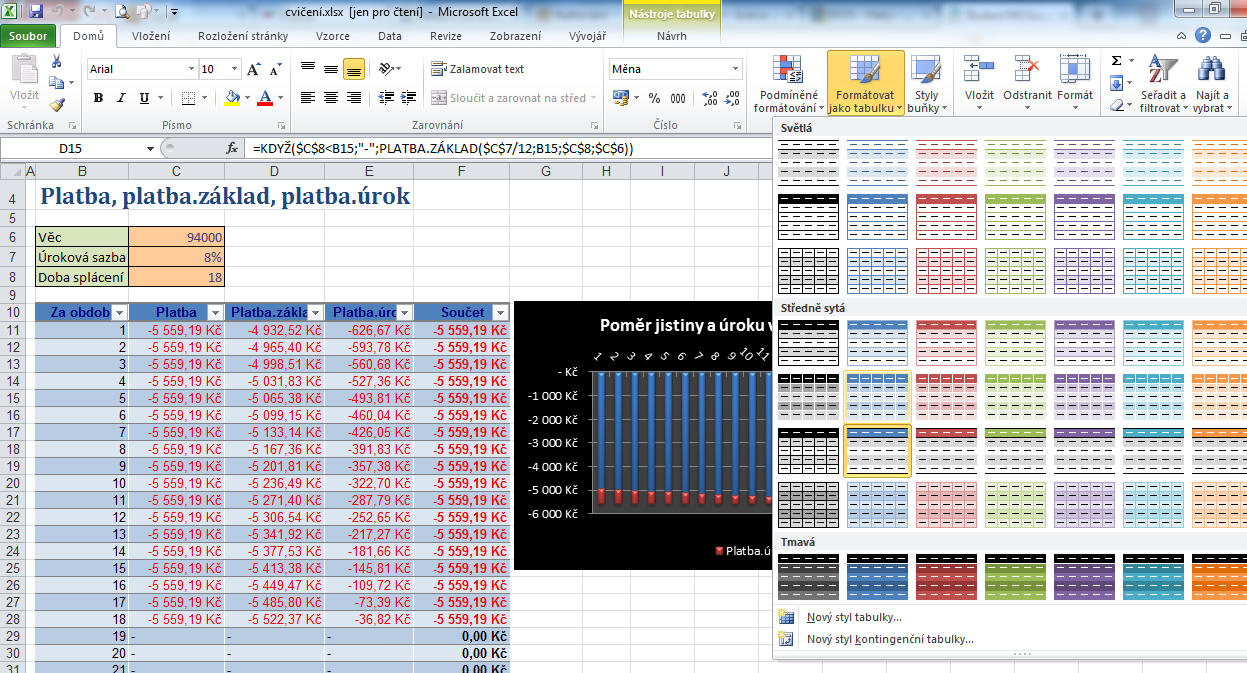The height and width of the screenshot is (673, 1247).
Task: Switch to the Vzorce tab
Action: tap(333, 36)
